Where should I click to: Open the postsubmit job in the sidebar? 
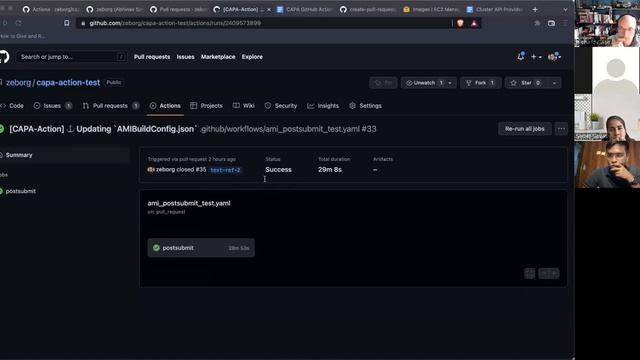pyautogui.click(x=20, y=191)
